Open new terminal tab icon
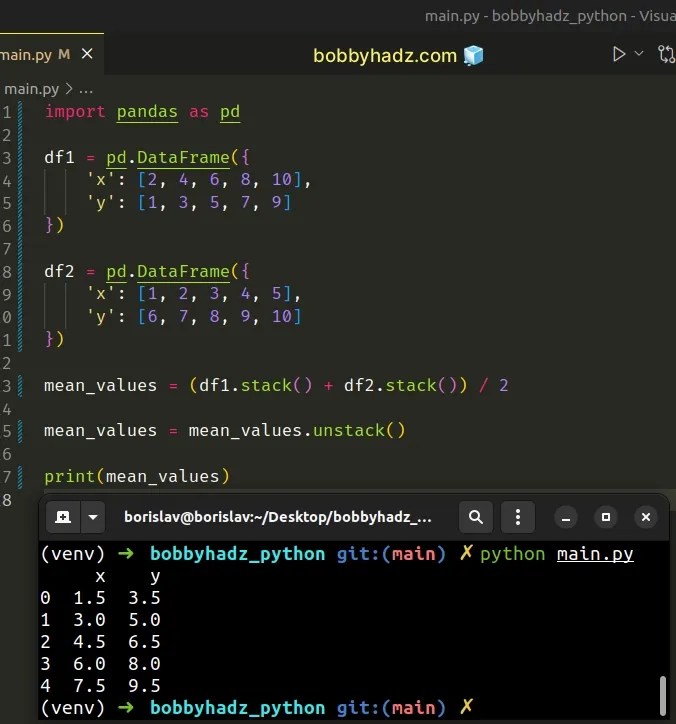This screenshot has height=724, width=676. (63, 517)
